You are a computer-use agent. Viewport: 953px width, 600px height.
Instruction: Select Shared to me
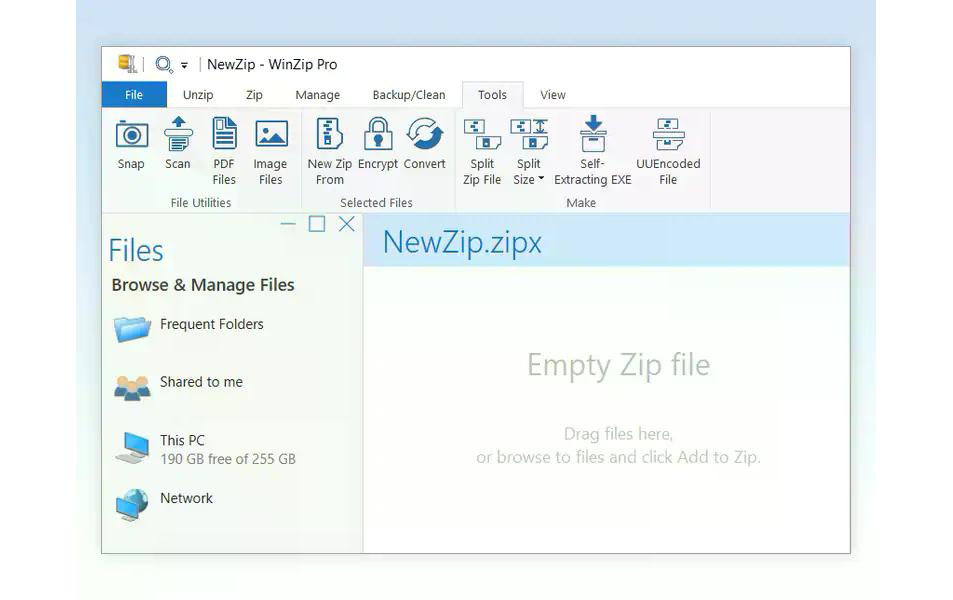[x=201, y=381]
